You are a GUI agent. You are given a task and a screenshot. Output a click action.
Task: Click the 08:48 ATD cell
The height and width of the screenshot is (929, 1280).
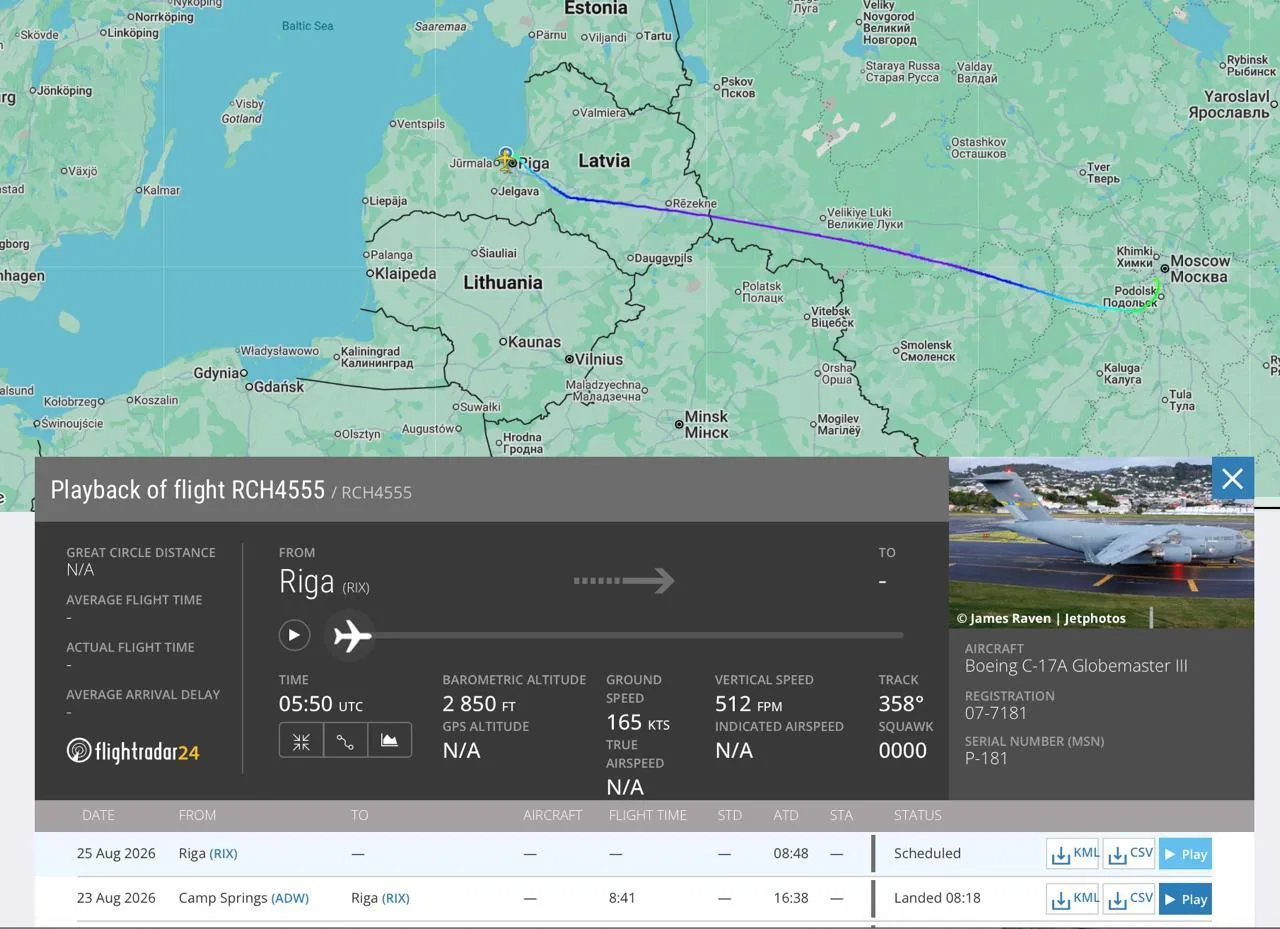[791, 853]
